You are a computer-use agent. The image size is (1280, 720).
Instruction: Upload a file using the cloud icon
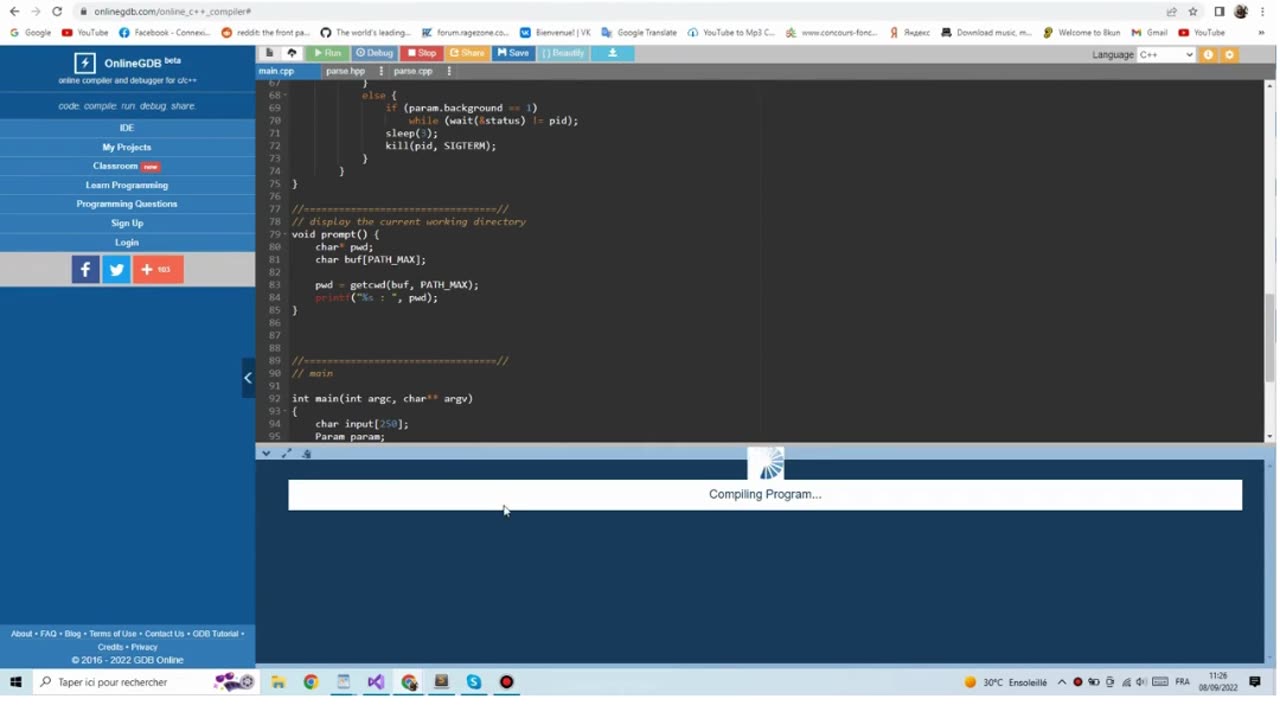292,53
